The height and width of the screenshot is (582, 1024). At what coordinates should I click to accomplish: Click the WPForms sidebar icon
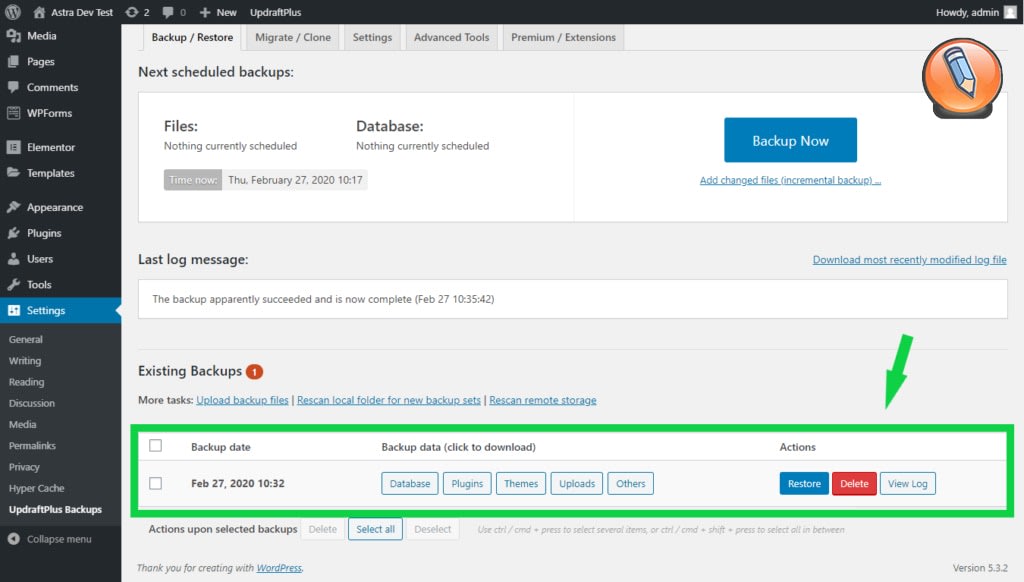coord(13,113)
